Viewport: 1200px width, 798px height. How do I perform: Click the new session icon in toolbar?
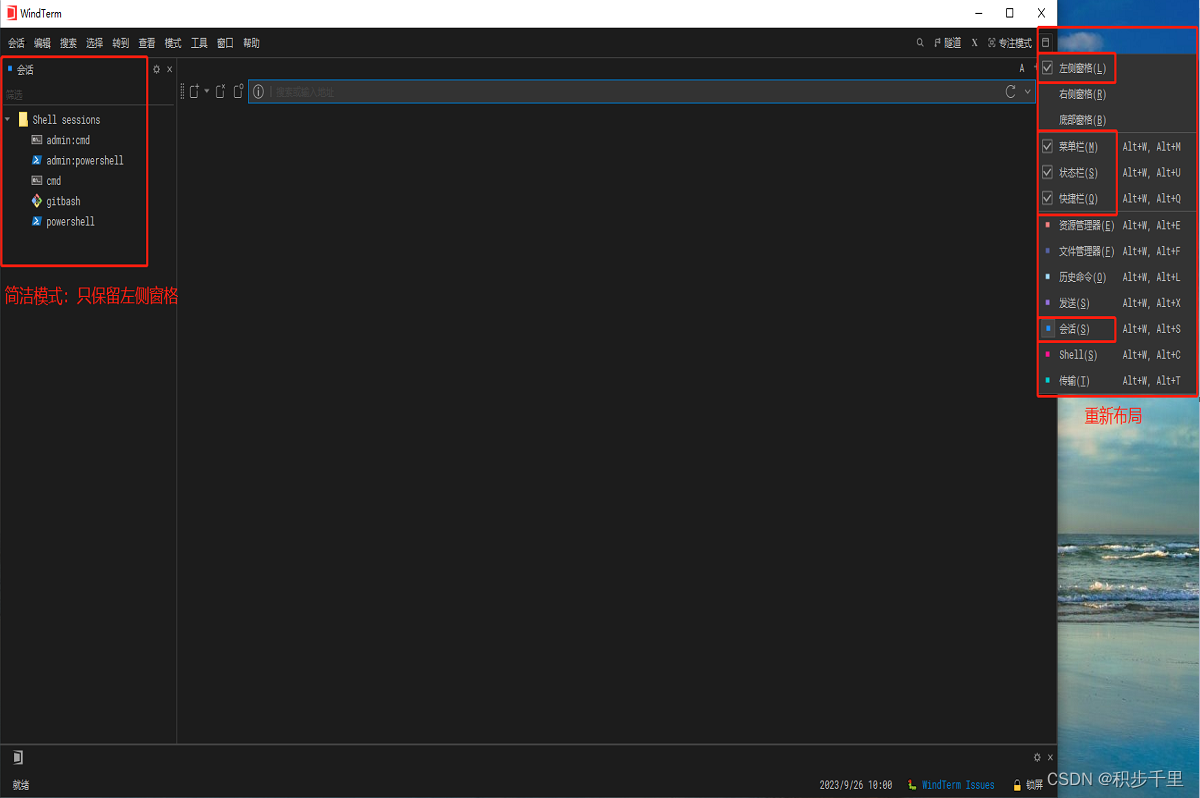pos(194,91)
